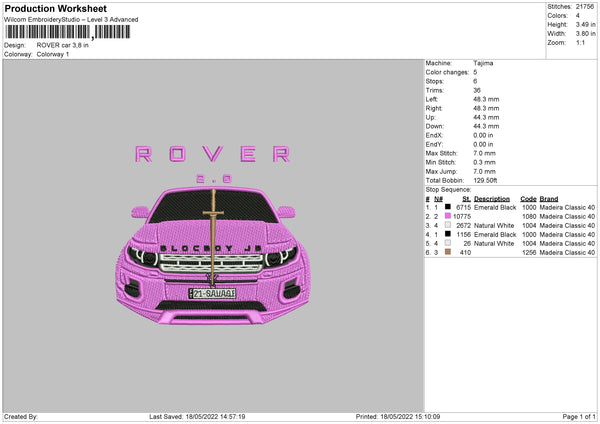Click stitch count 10775 in stop row 2
Viewport: 600px width, 424px height.
462,217
